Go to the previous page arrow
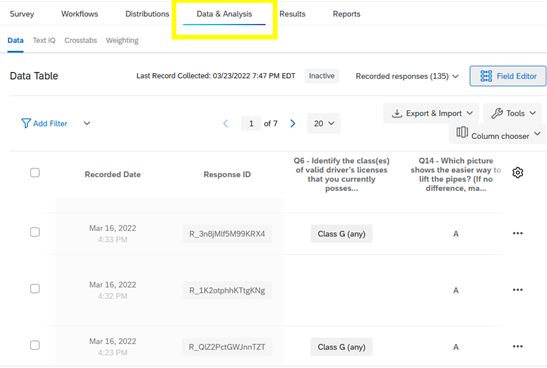The image size is (547, 368). (226, 123)
